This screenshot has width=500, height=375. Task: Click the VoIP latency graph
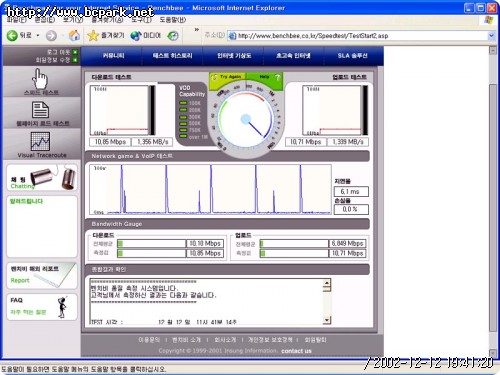210,189
